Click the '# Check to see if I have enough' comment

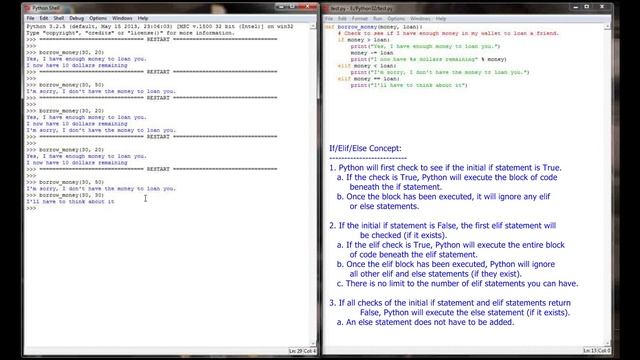(x=448, y=33)
